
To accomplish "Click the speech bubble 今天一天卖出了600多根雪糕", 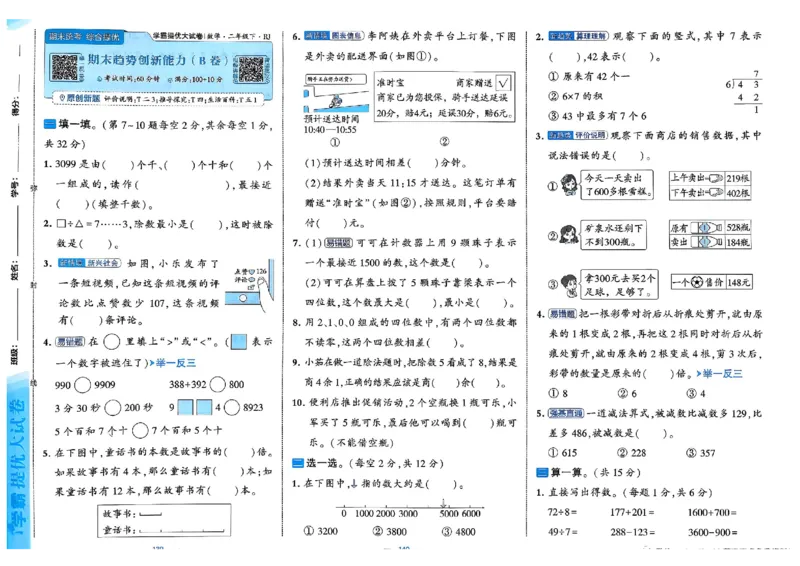I will coord(617,184).
